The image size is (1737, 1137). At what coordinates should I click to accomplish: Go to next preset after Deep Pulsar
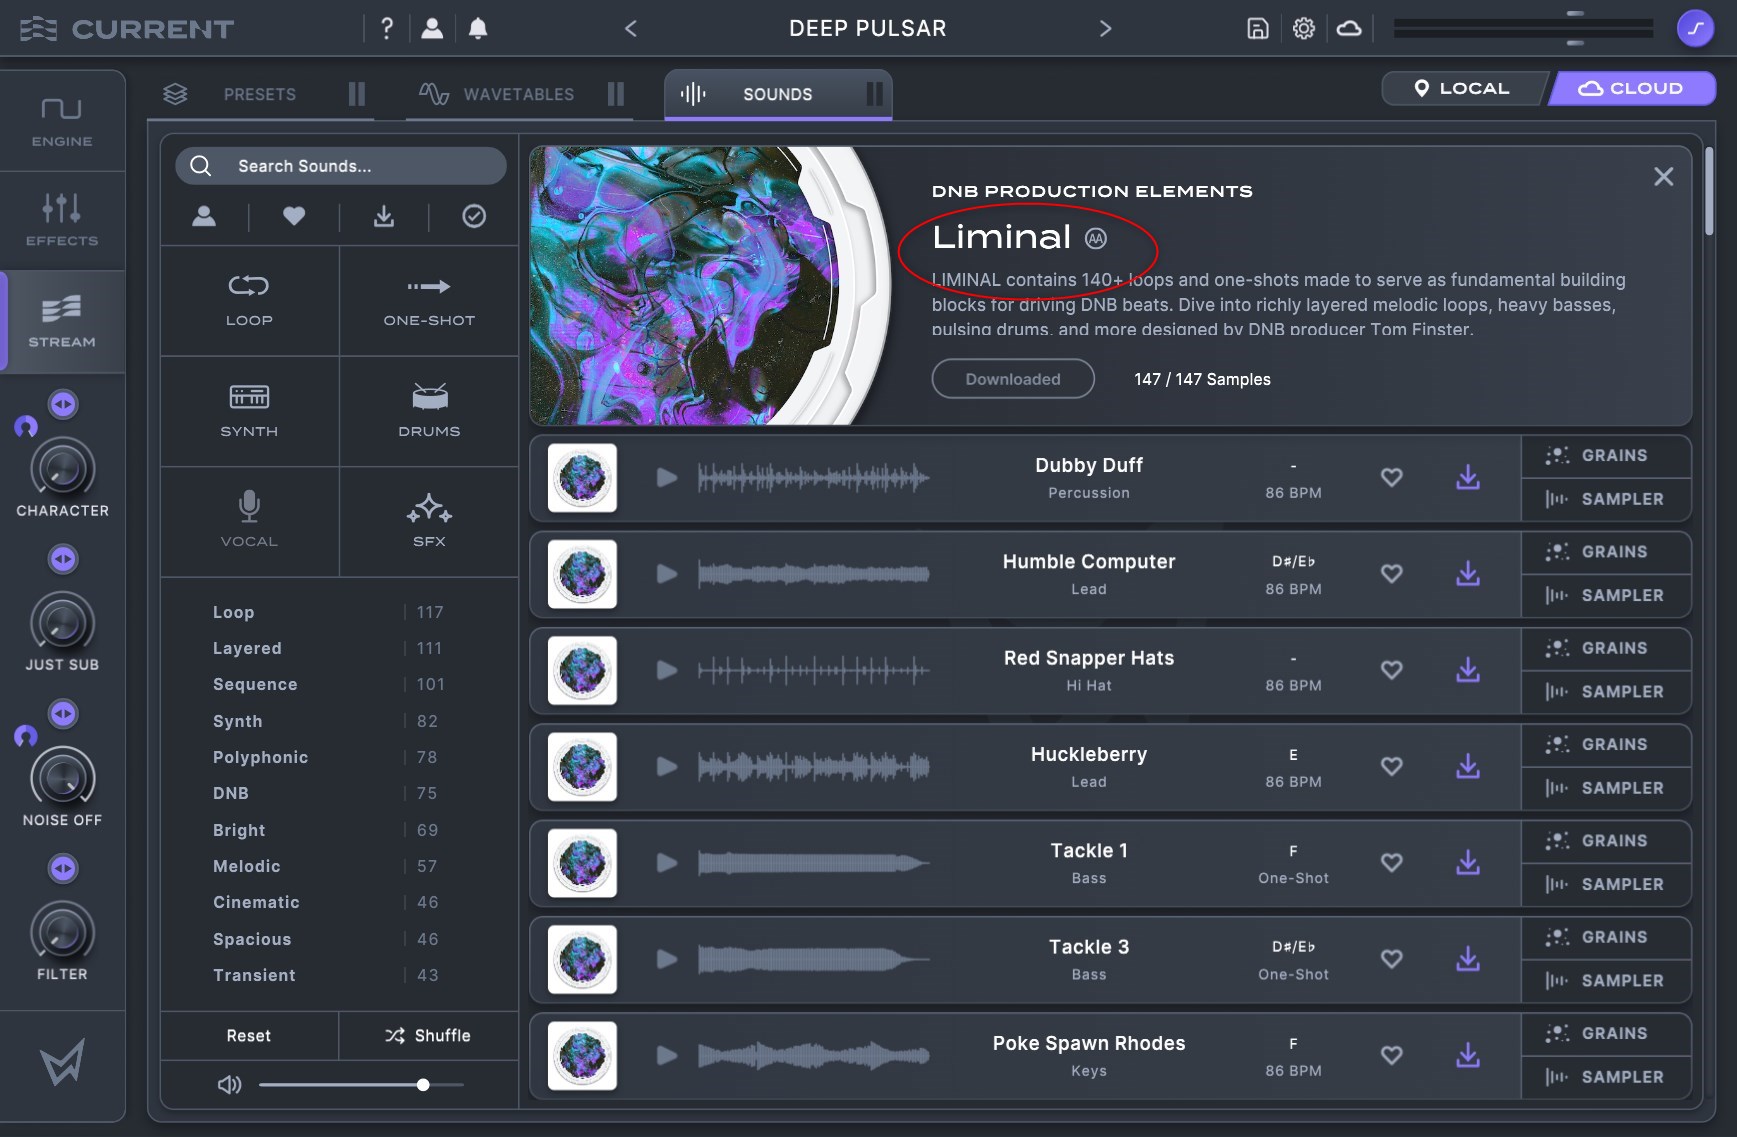point(1105,29)
